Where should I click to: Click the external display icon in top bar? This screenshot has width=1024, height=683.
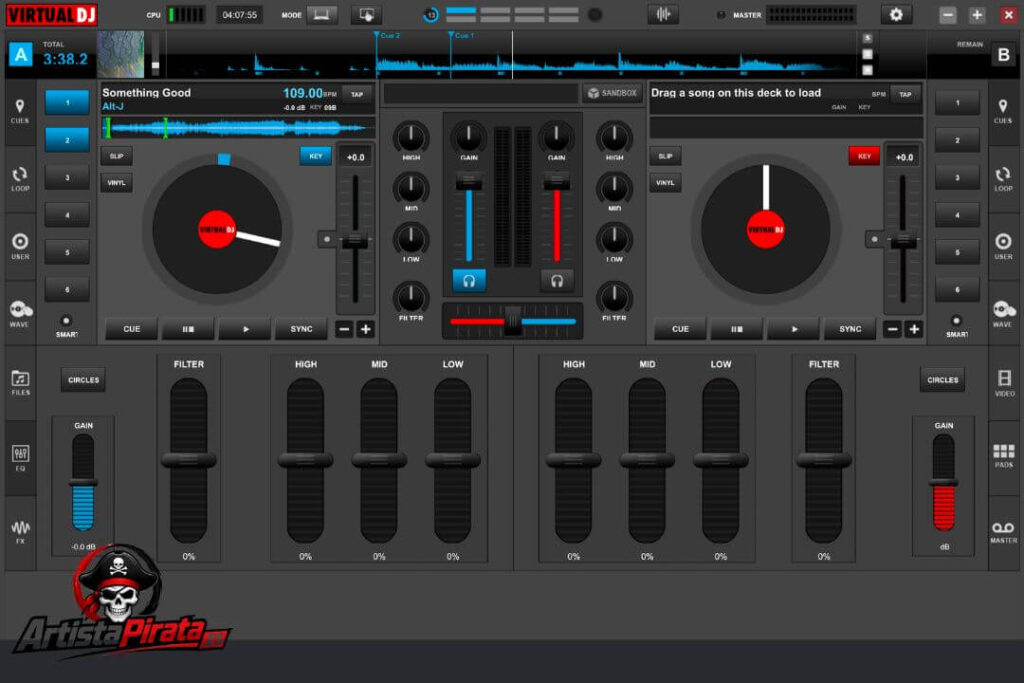pos(366,14)
